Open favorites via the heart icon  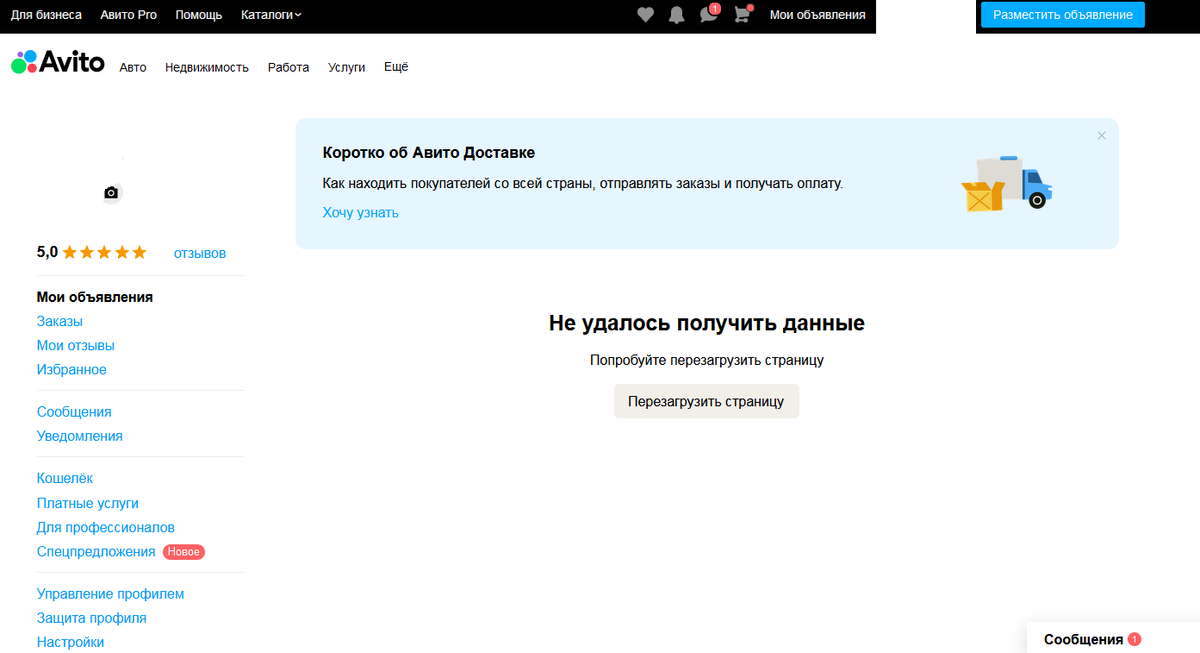click(645, 14)
